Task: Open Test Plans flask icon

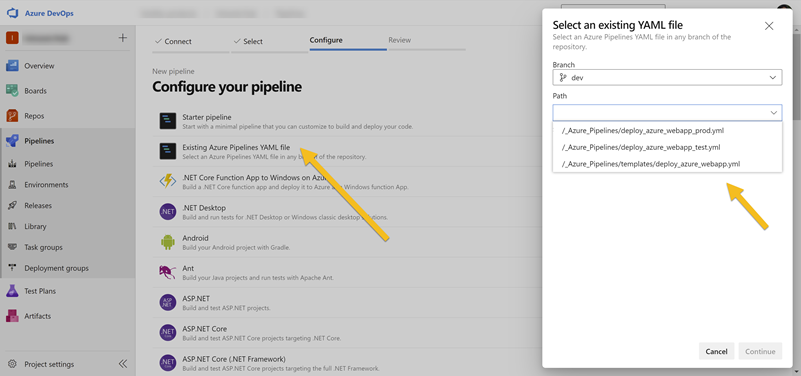Action: 12,291
